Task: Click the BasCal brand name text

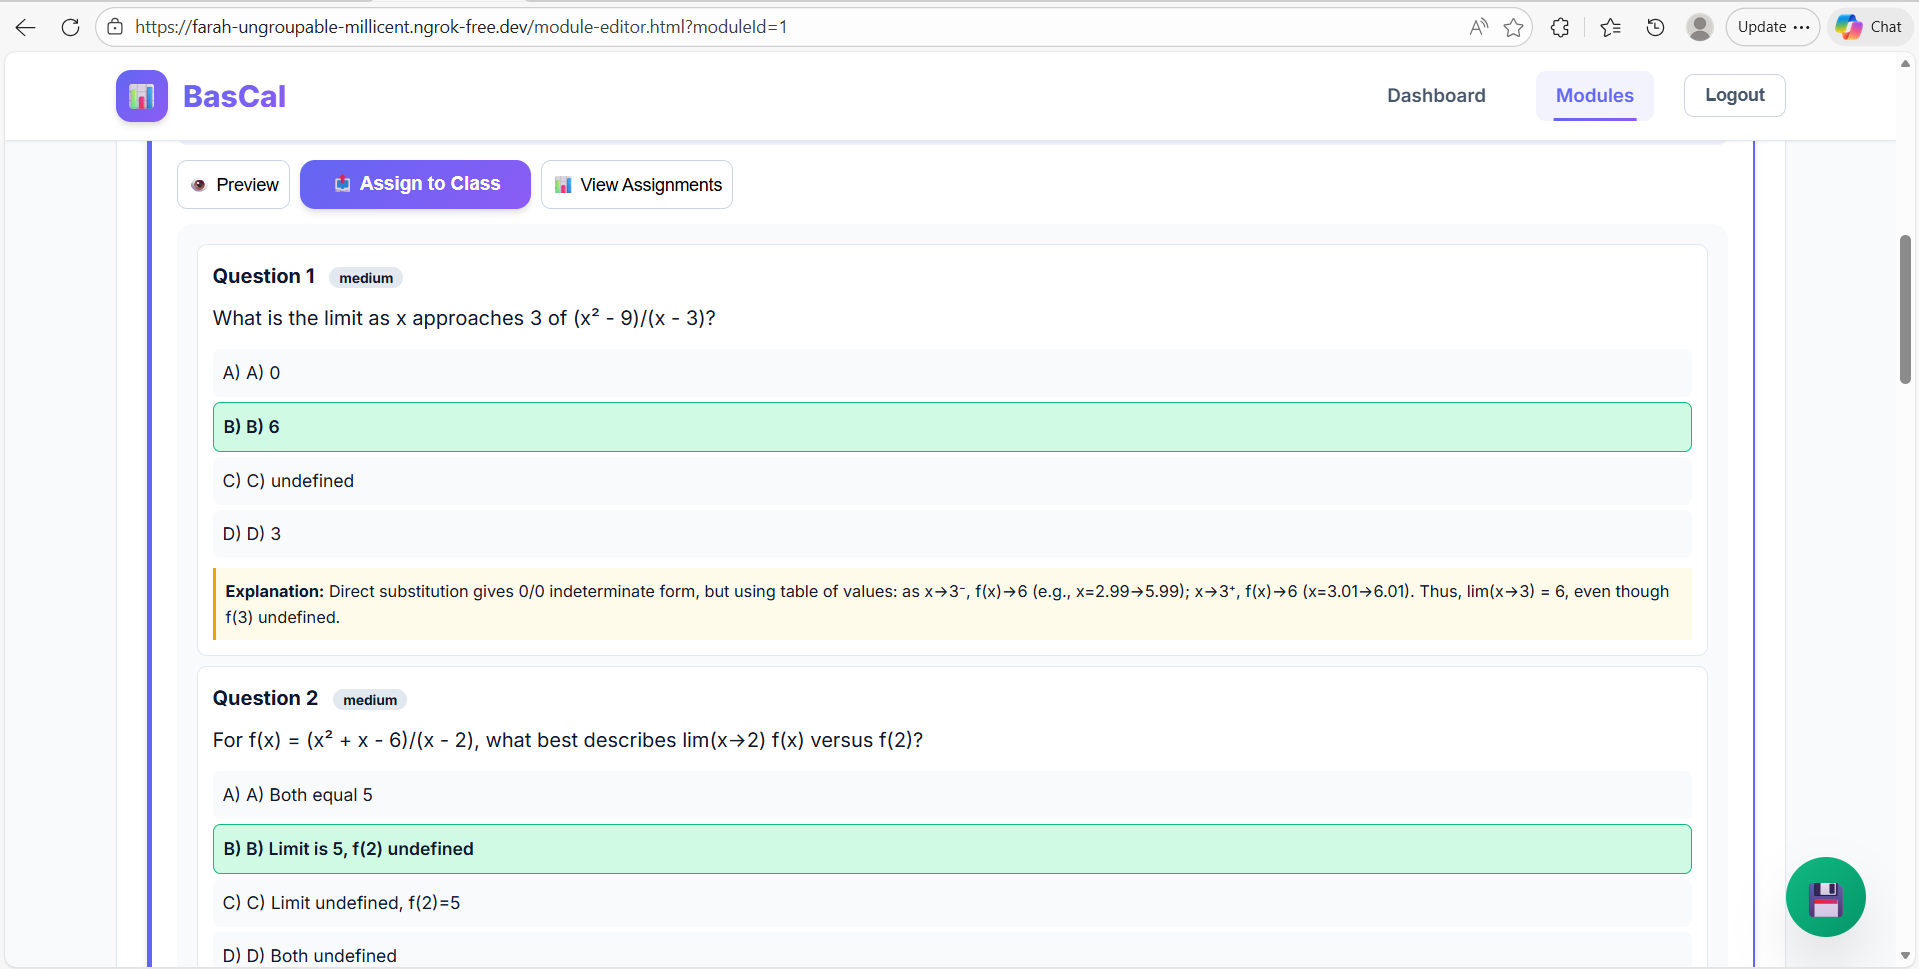Action: pos(234,96)
